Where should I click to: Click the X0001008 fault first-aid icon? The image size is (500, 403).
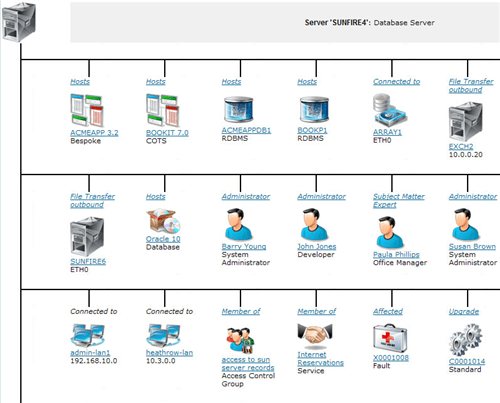[390, 338]
